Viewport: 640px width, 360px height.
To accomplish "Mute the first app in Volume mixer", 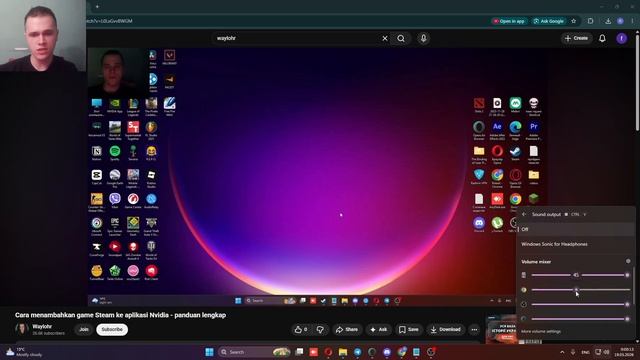I will pos(524,275).
